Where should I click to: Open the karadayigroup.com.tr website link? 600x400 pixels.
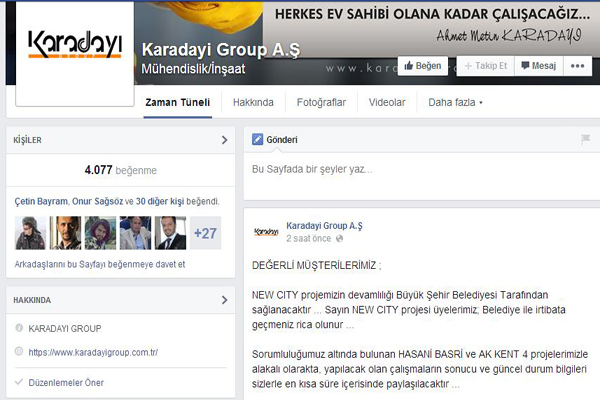93,352
